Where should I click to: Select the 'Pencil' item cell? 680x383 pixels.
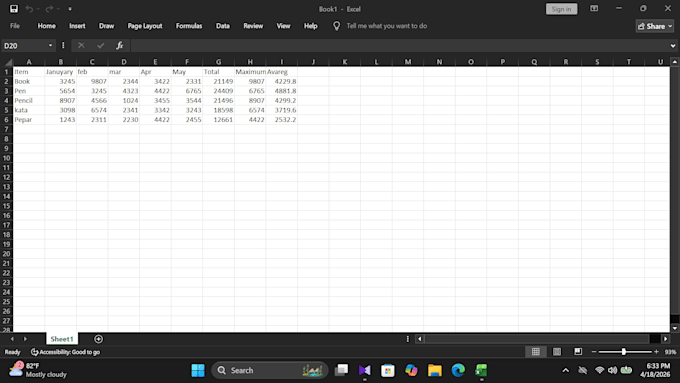point(29,101)
